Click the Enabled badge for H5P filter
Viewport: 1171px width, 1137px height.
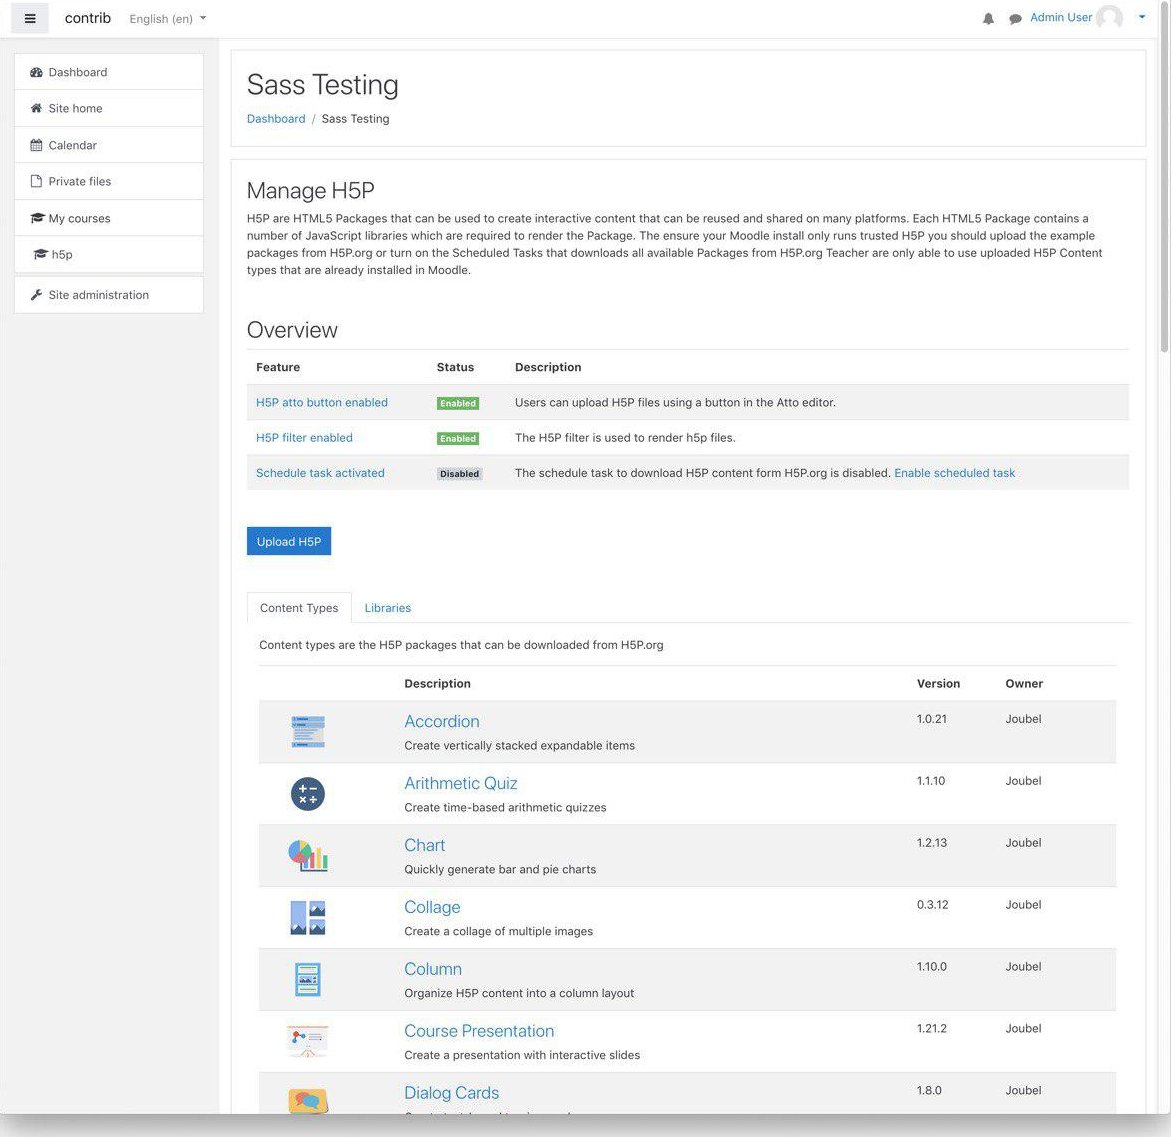458,439
